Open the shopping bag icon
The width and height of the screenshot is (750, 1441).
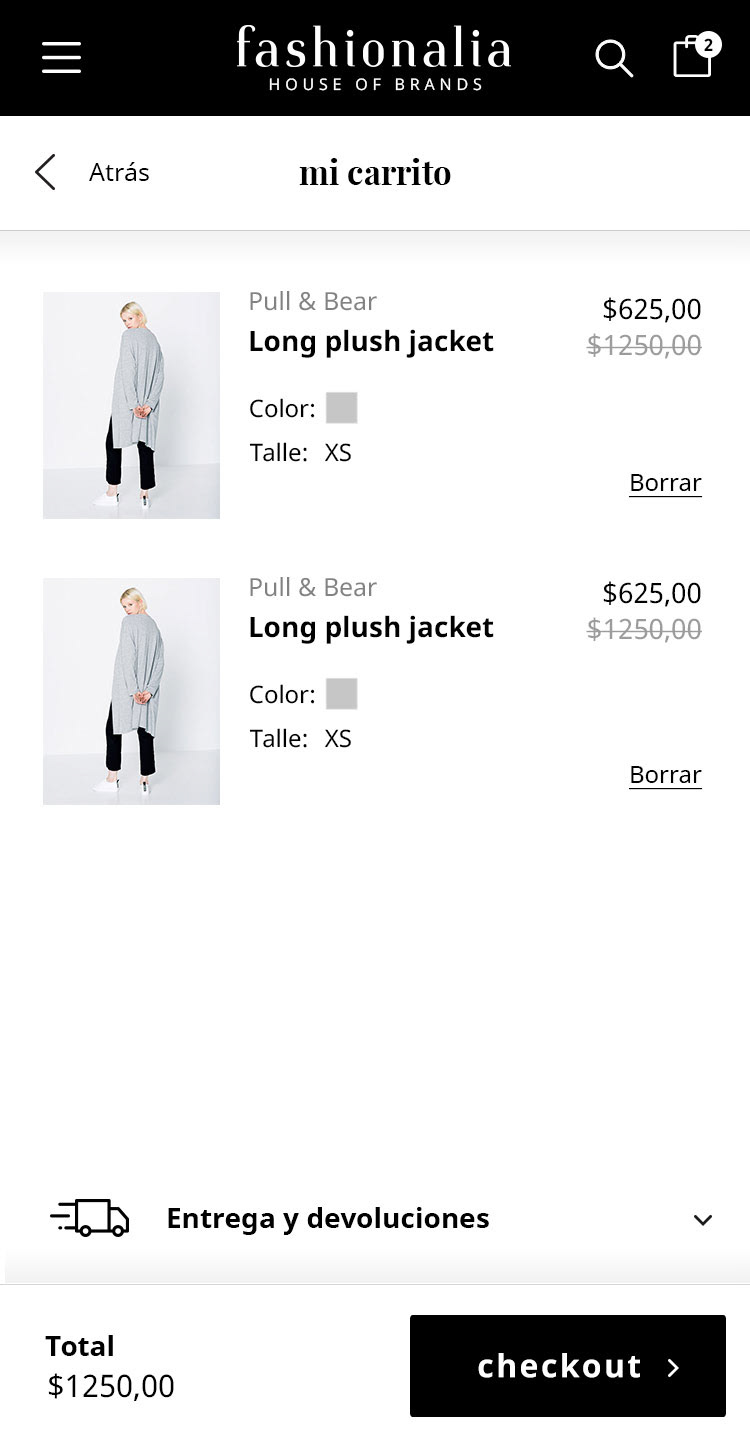[692, 59]
